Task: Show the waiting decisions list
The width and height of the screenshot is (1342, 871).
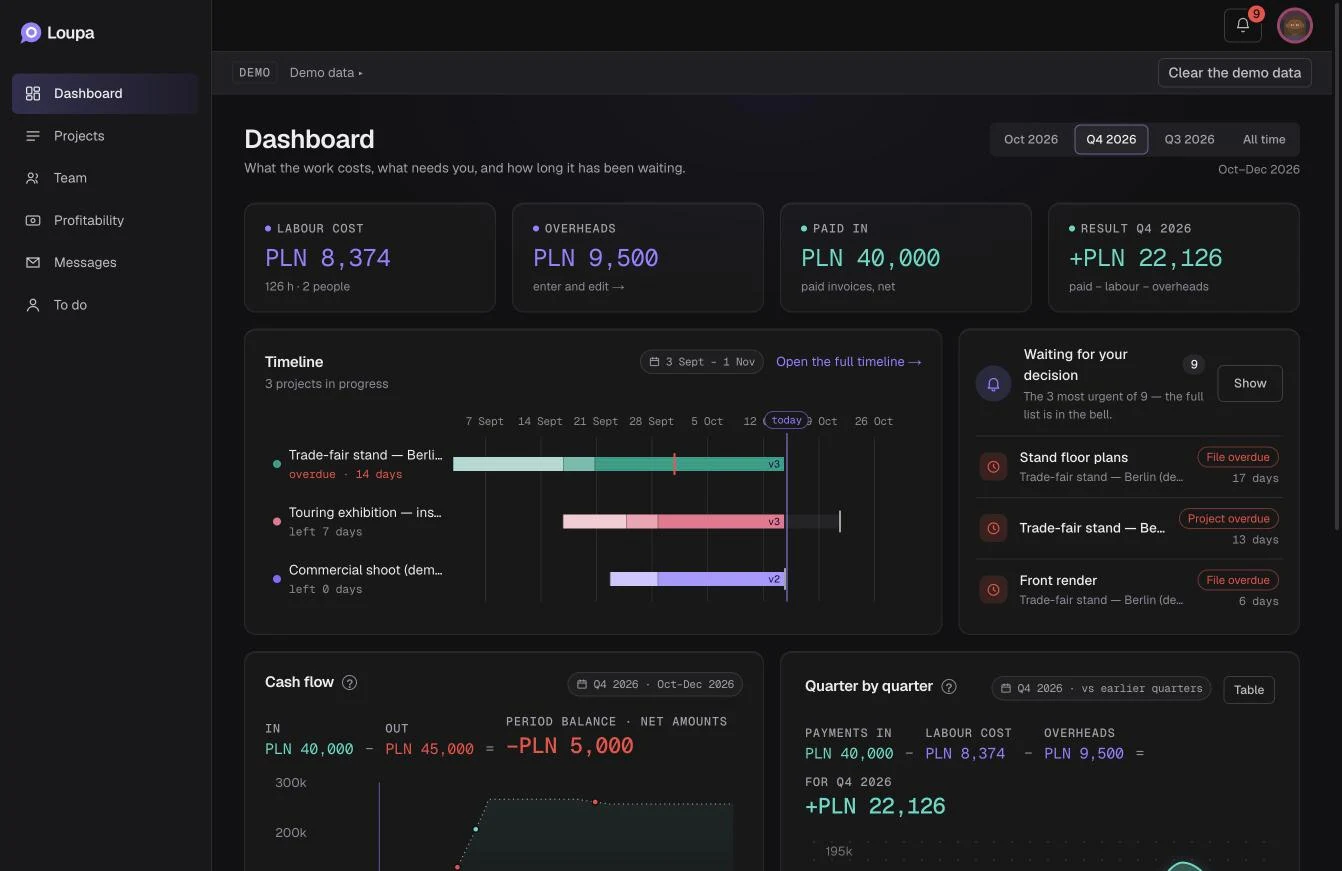Action: click(1250, 383)
